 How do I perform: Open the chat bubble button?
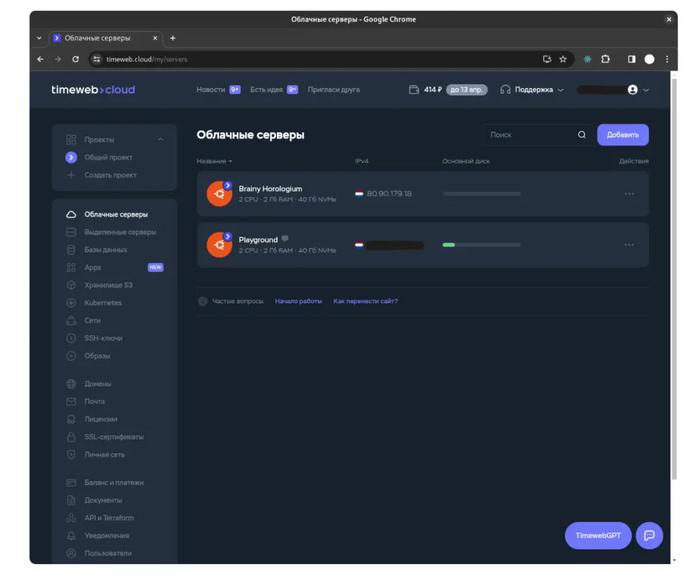tap(649, 535)
